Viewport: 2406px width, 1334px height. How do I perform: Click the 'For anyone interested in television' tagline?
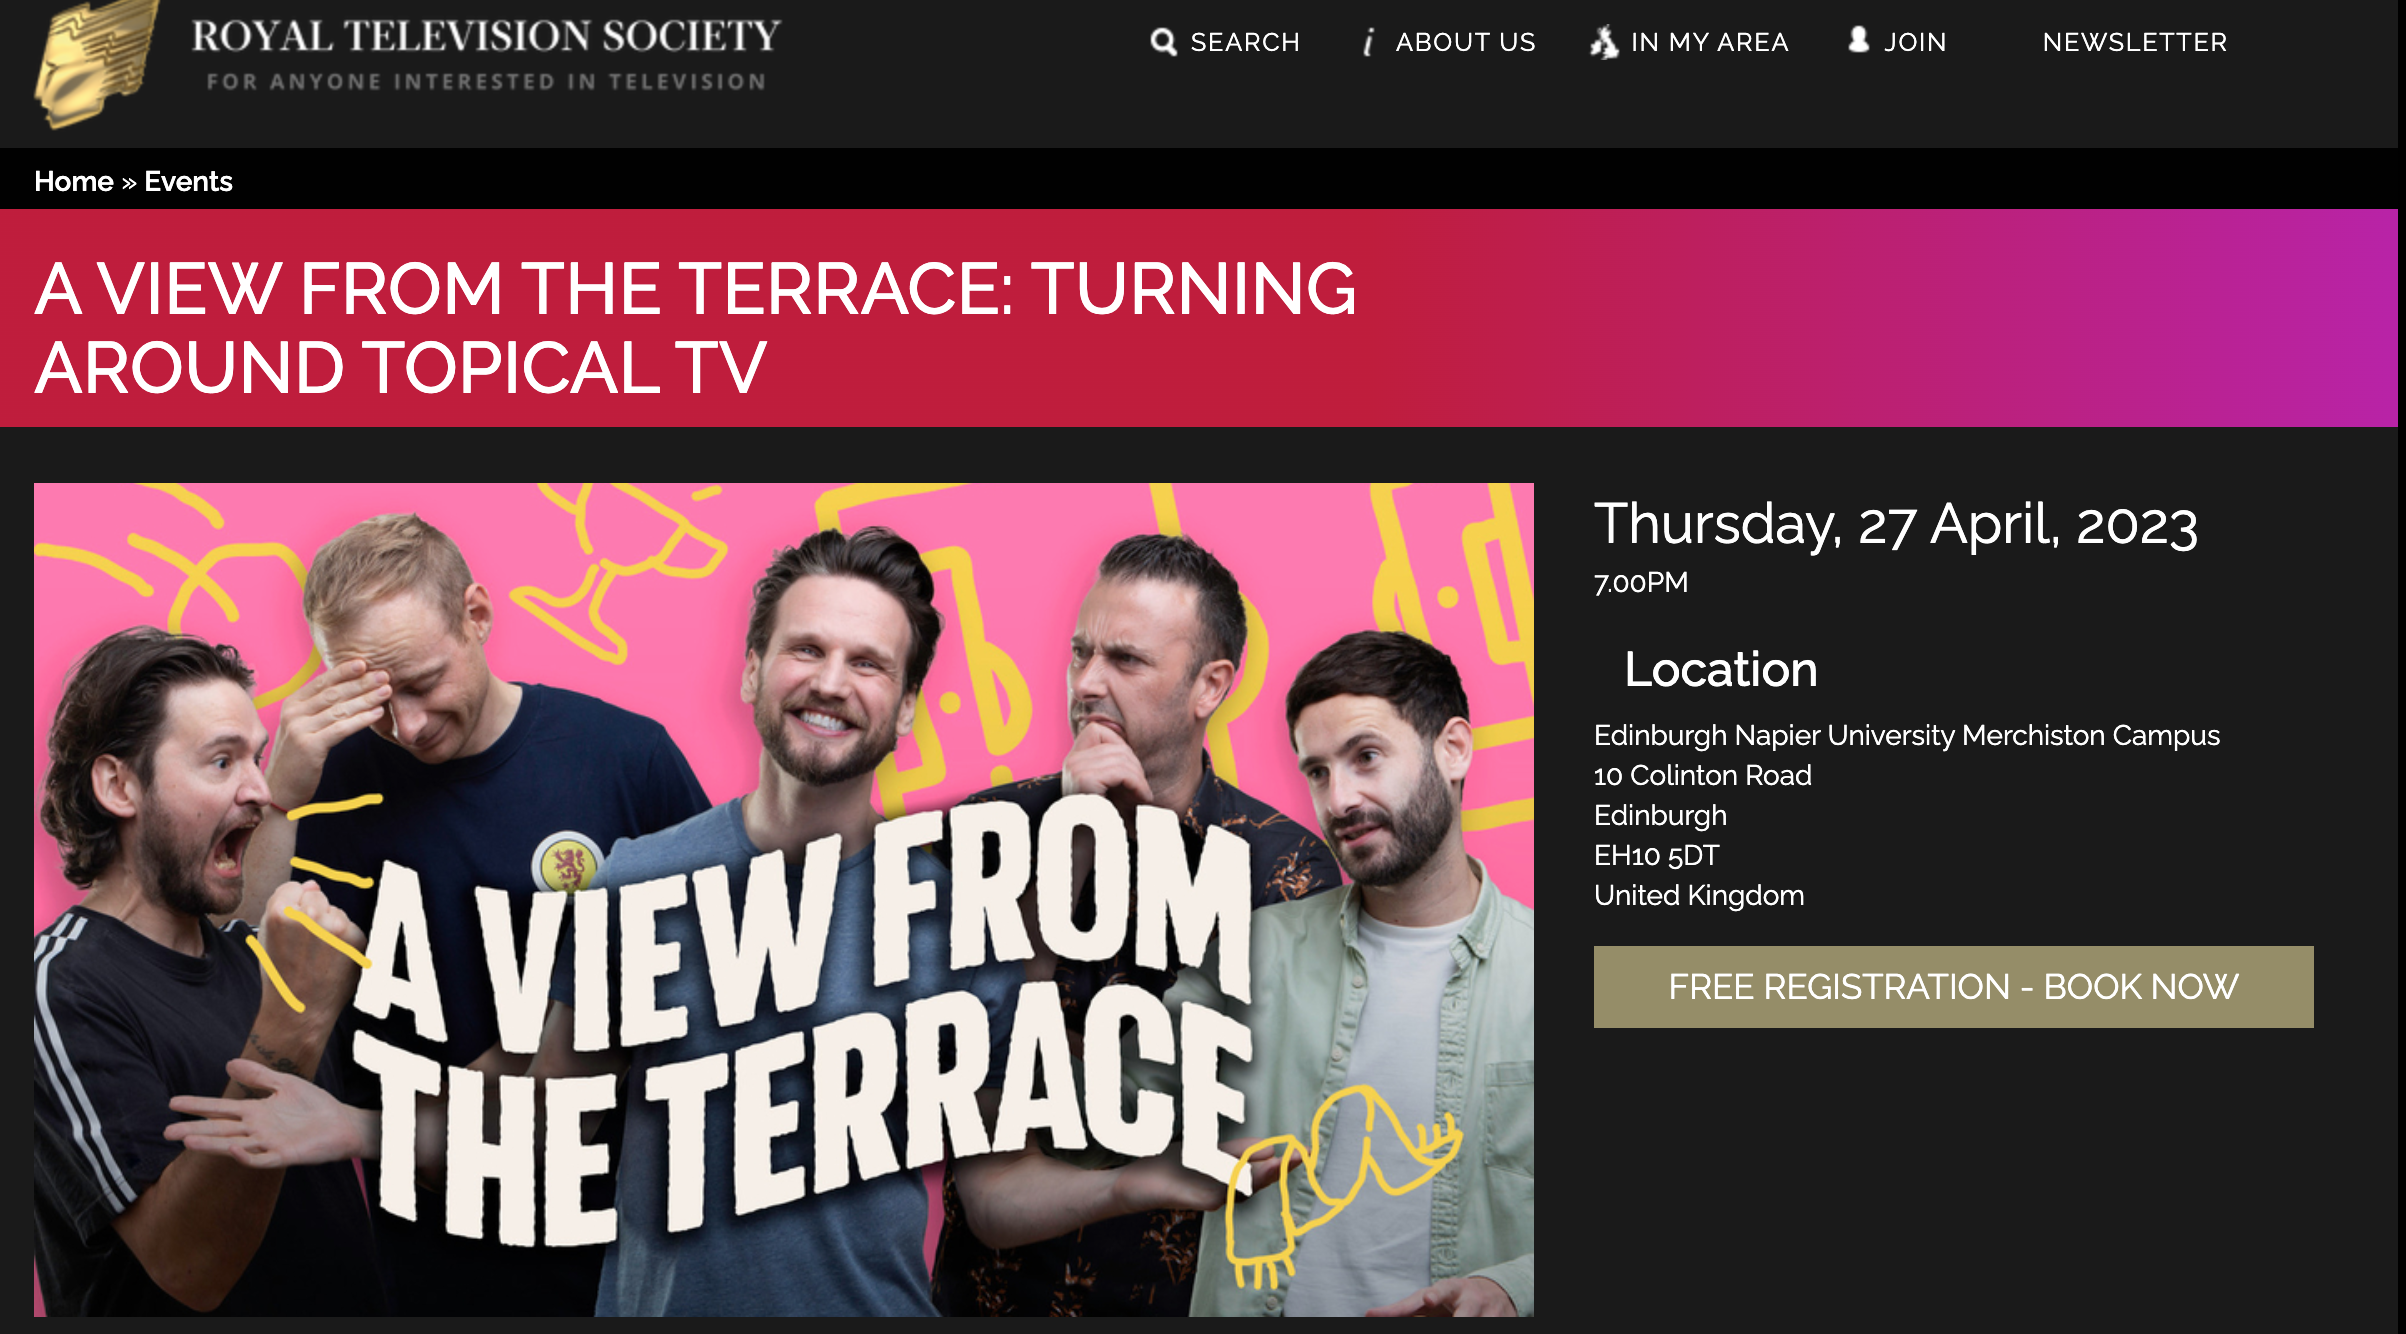(487, 82)
